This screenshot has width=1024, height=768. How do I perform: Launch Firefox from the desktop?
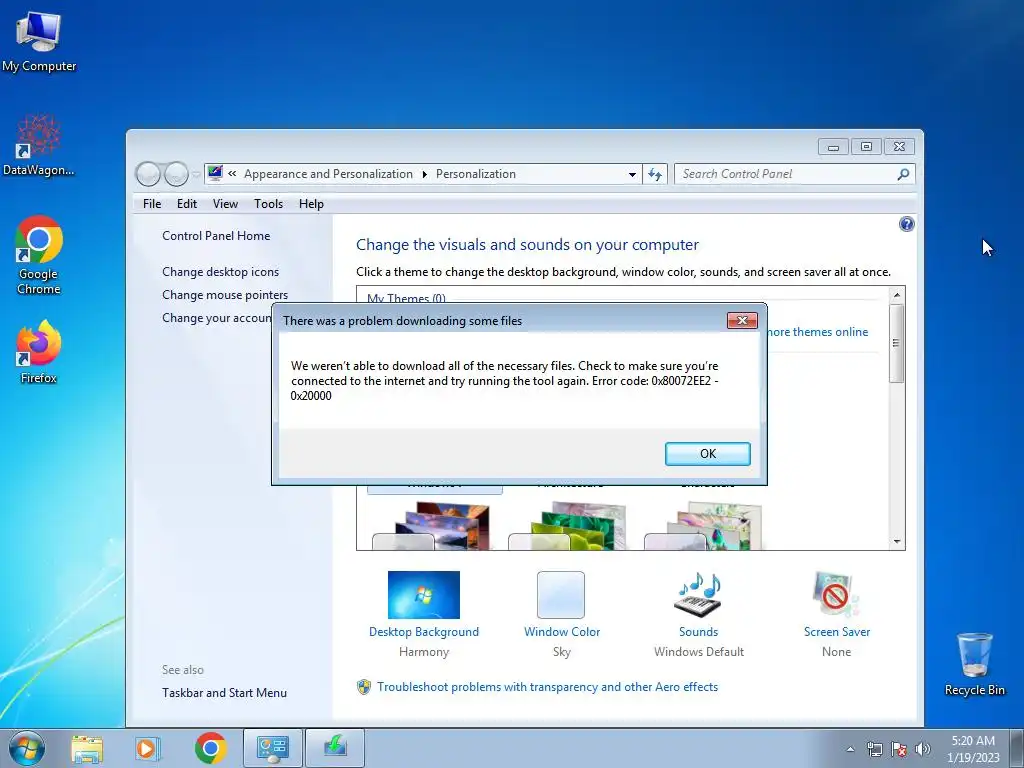[x=39, y=351]
